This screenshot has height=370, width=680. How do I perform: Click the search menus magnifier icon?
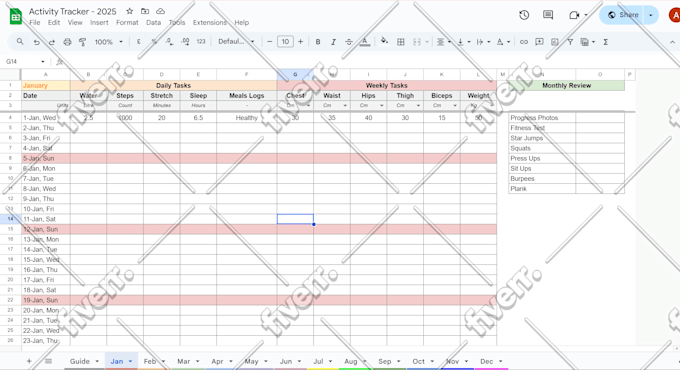point(20,42)
